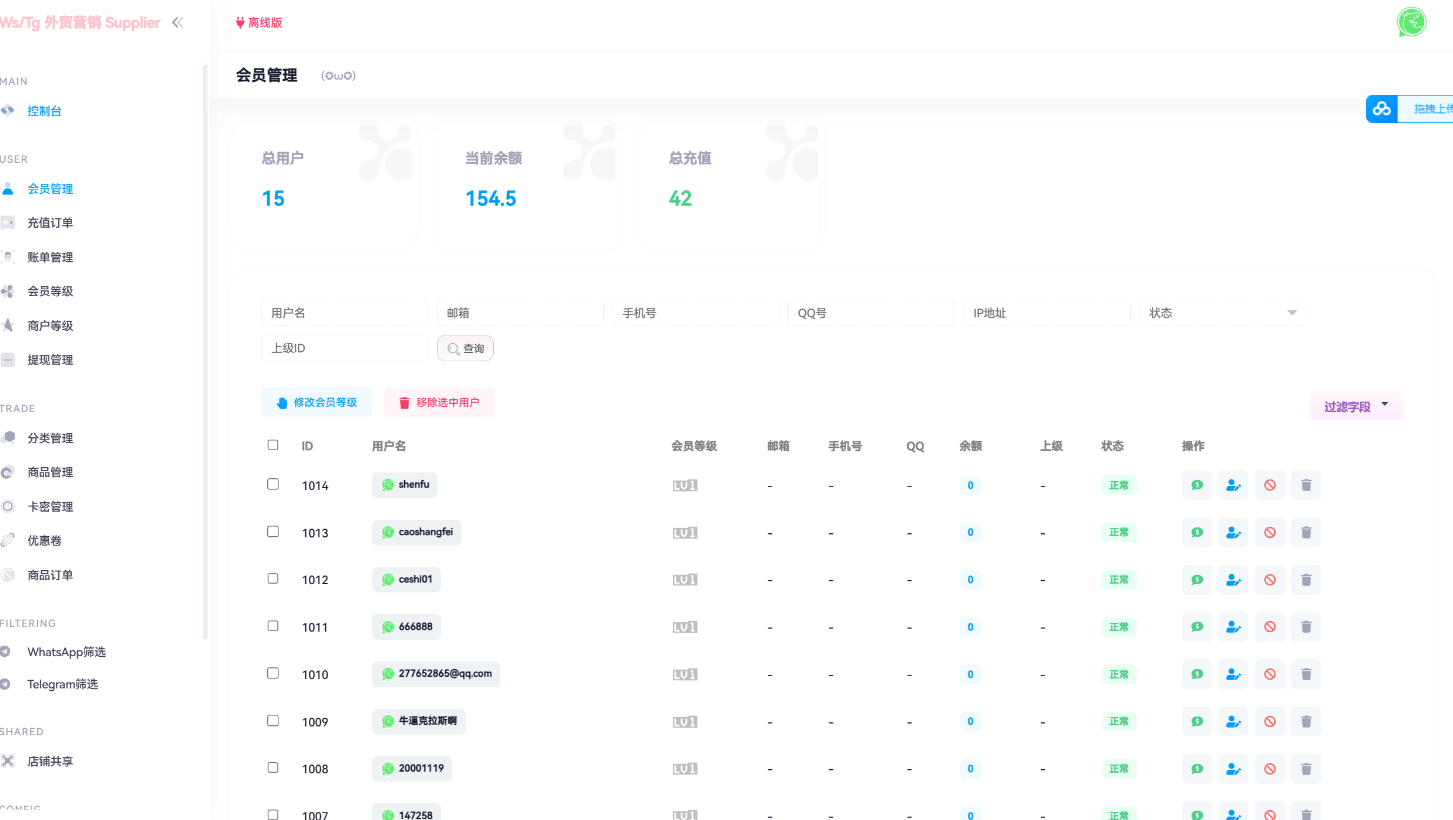The image size is (1453, 820).
Task: Open the user avatar in top right
Action: [x=1411, y=22]
